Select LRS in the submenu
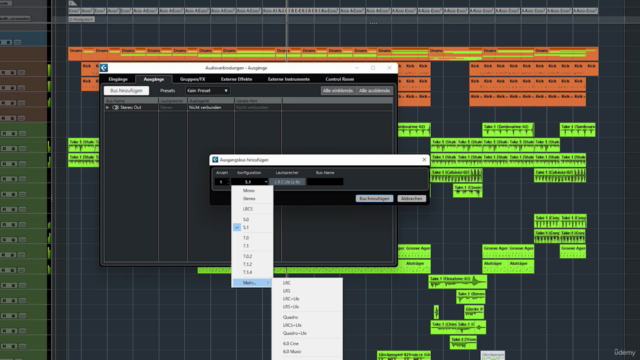The width and height of the screenshot is (640, 360). (x=307, y=291)
